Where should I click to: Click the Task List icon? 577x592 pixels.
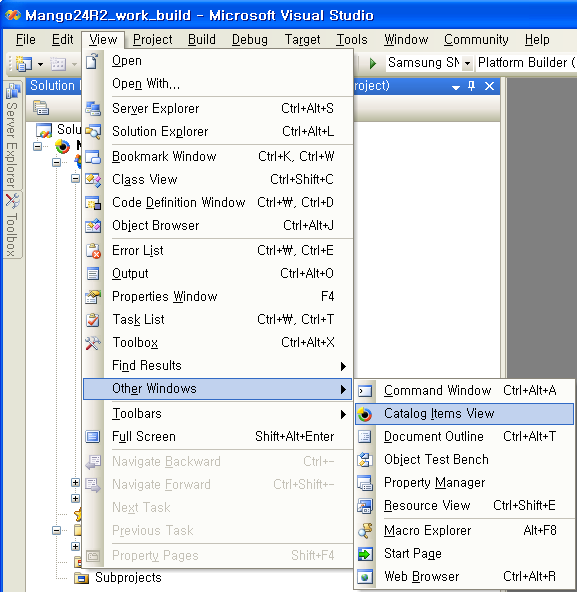click(93, 319)
